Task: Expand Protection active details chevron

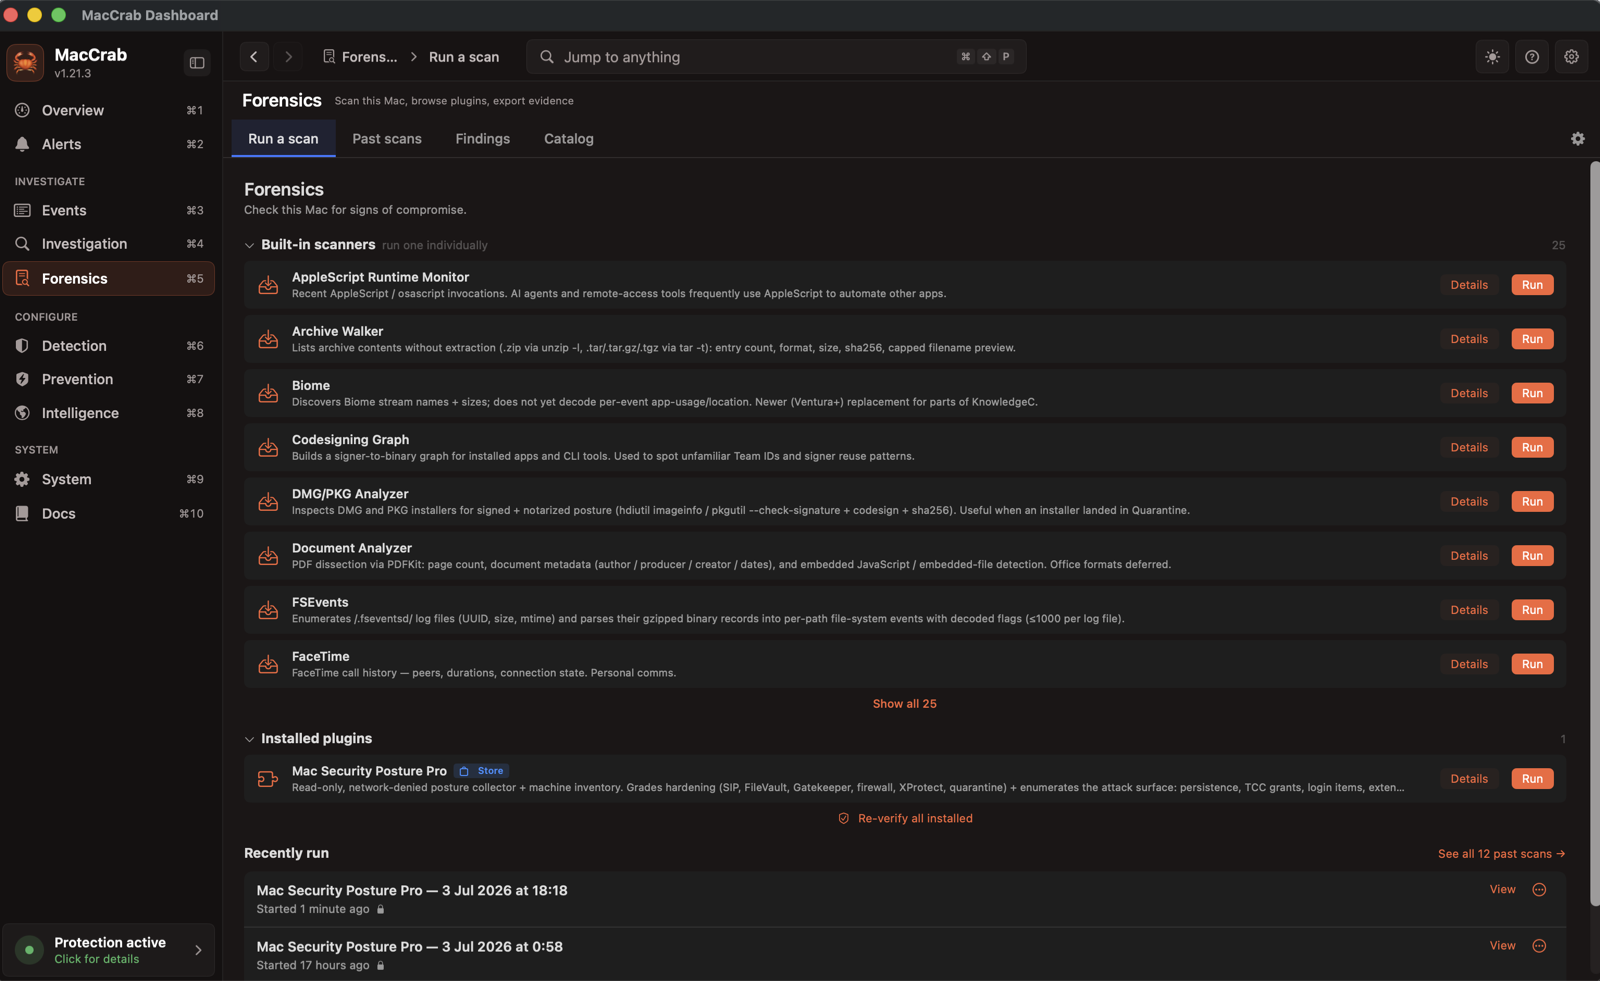Action: [x=198, y=950]
